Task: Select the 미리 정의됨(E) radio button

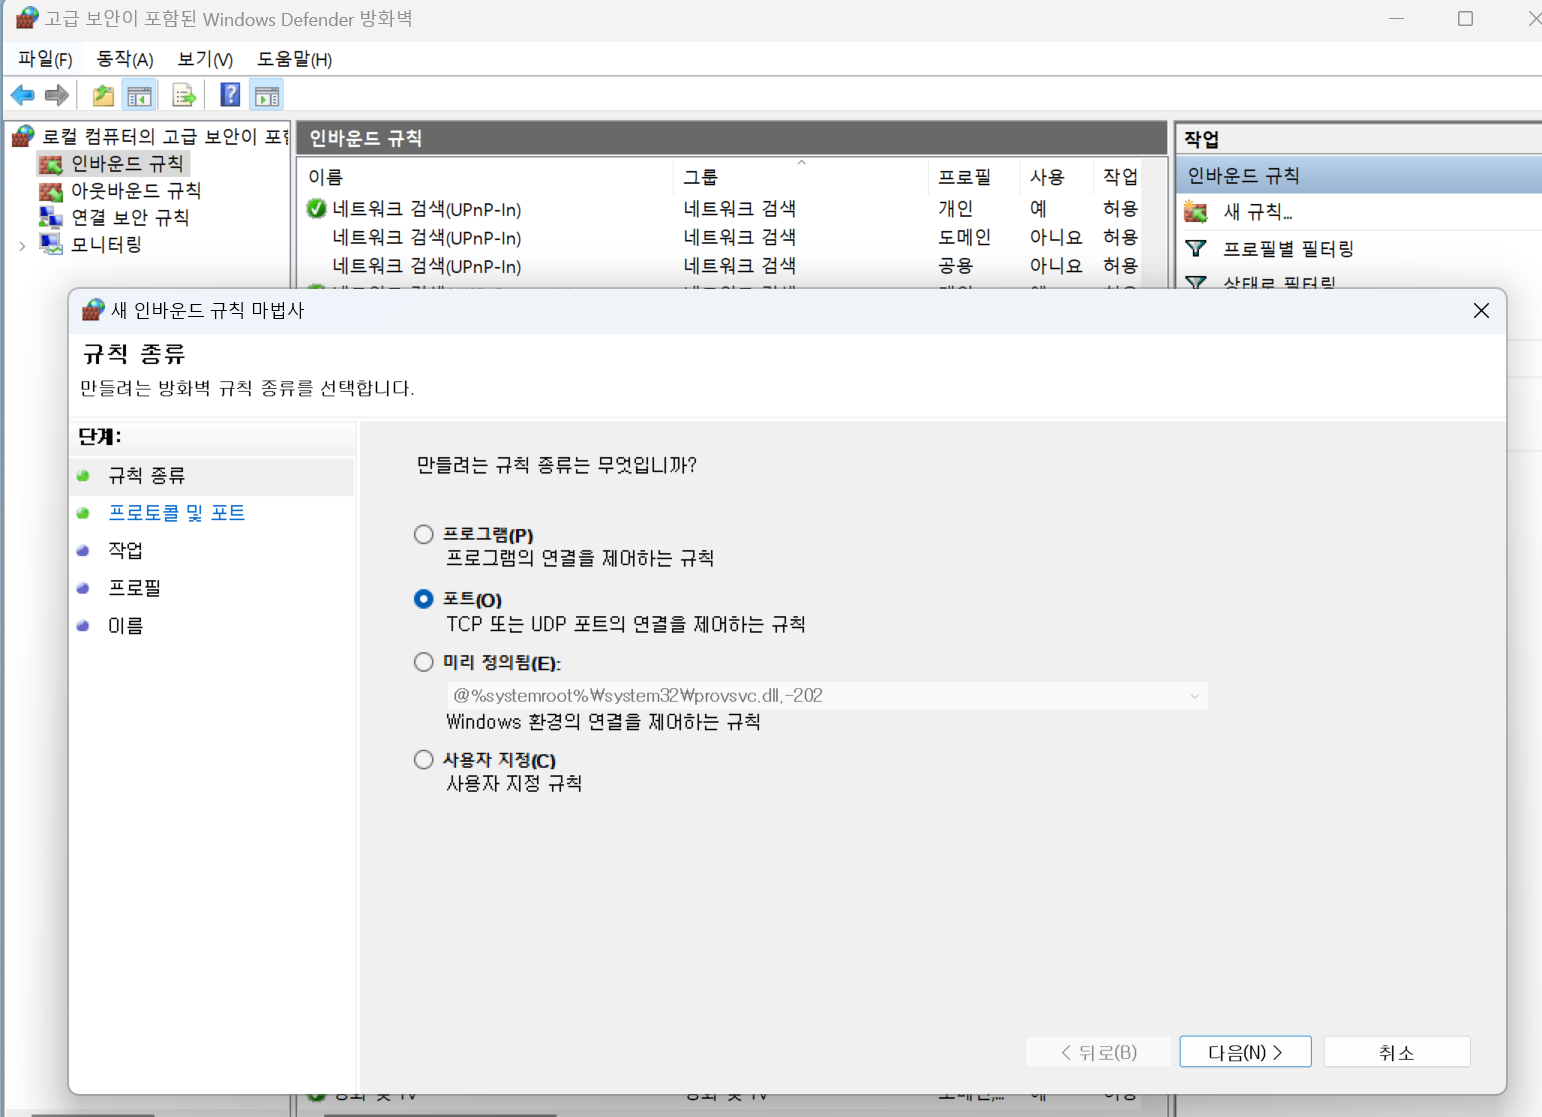Action: click(424, 662)
